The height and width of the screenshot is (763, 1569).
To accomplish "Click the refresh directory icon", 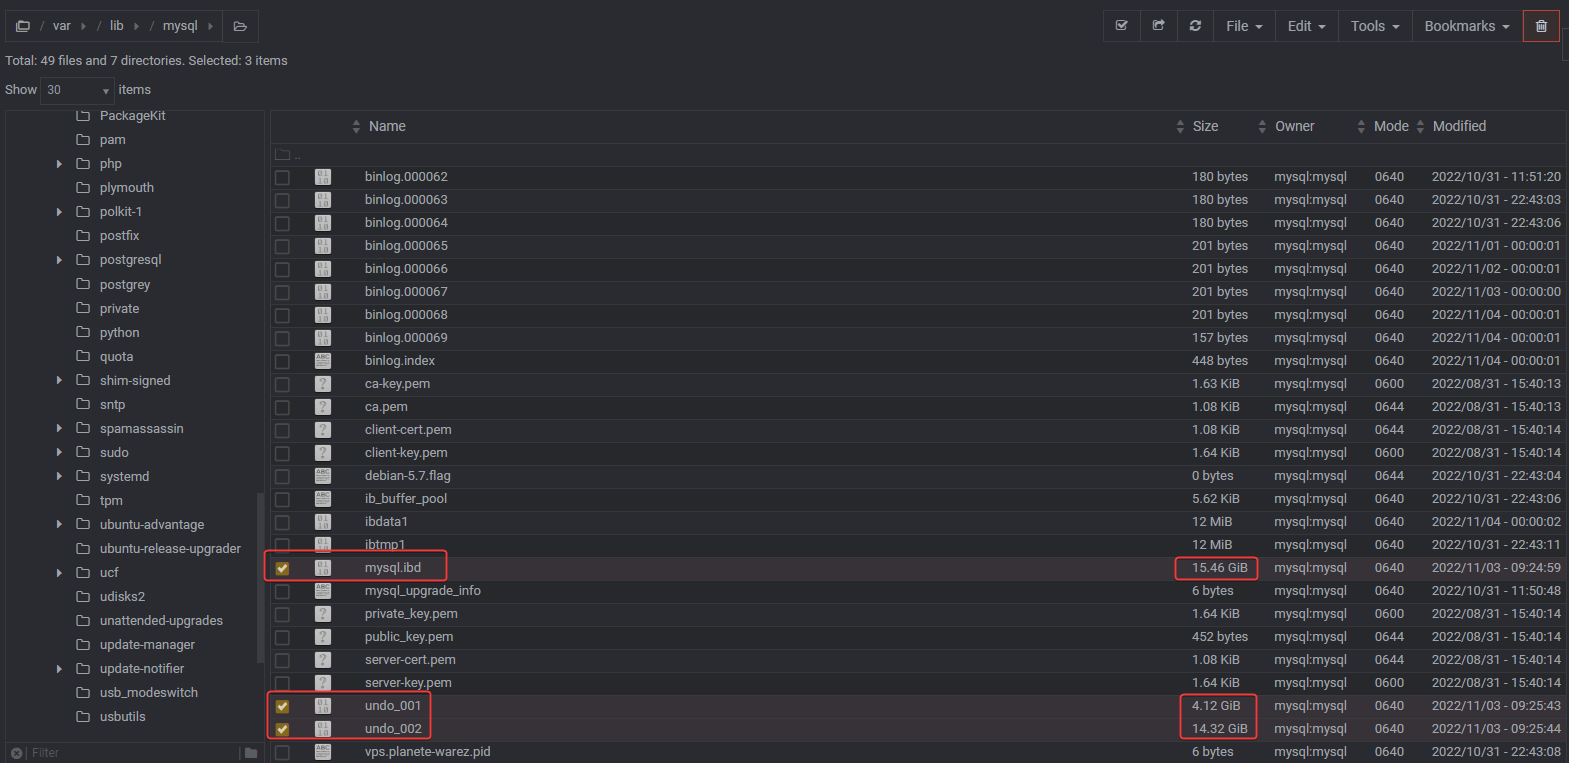I will [1195, 26].
